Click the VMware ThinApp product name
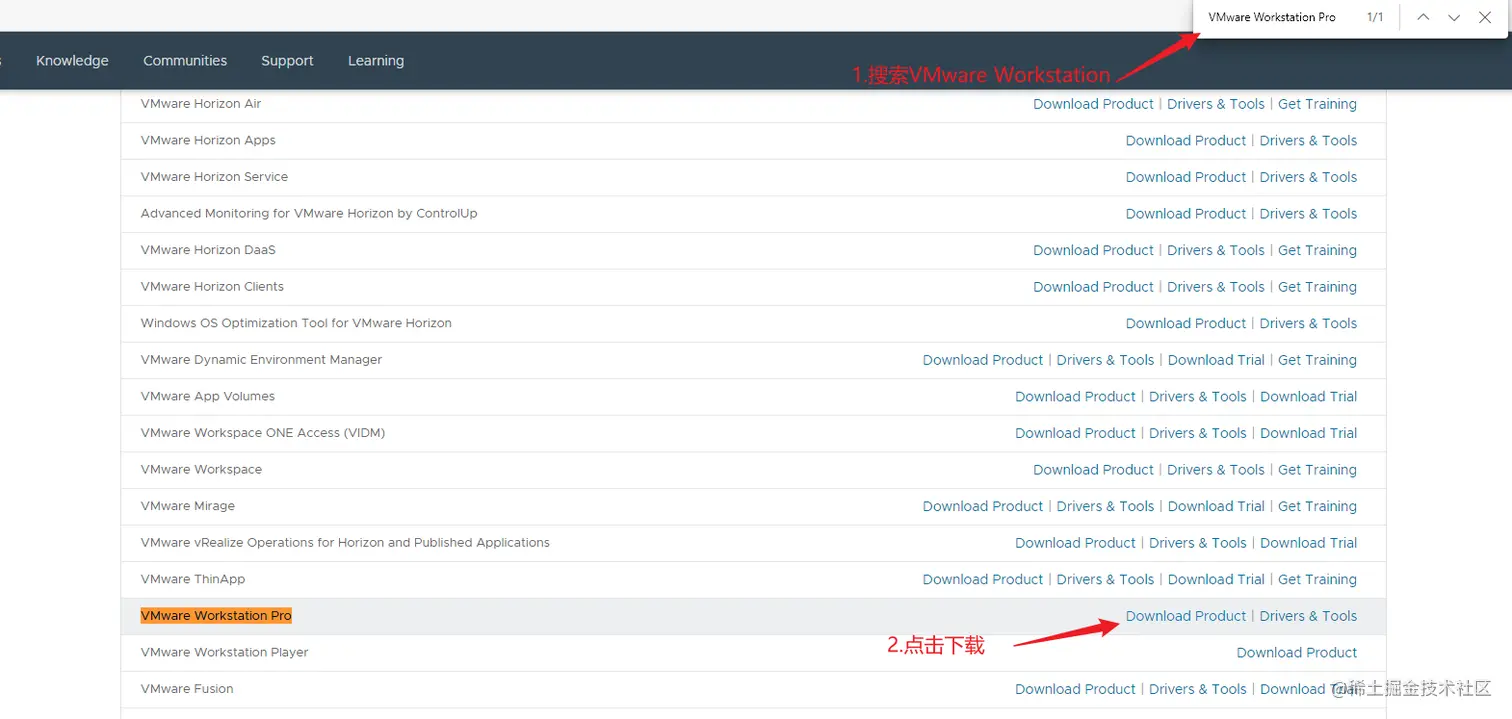 192,579
